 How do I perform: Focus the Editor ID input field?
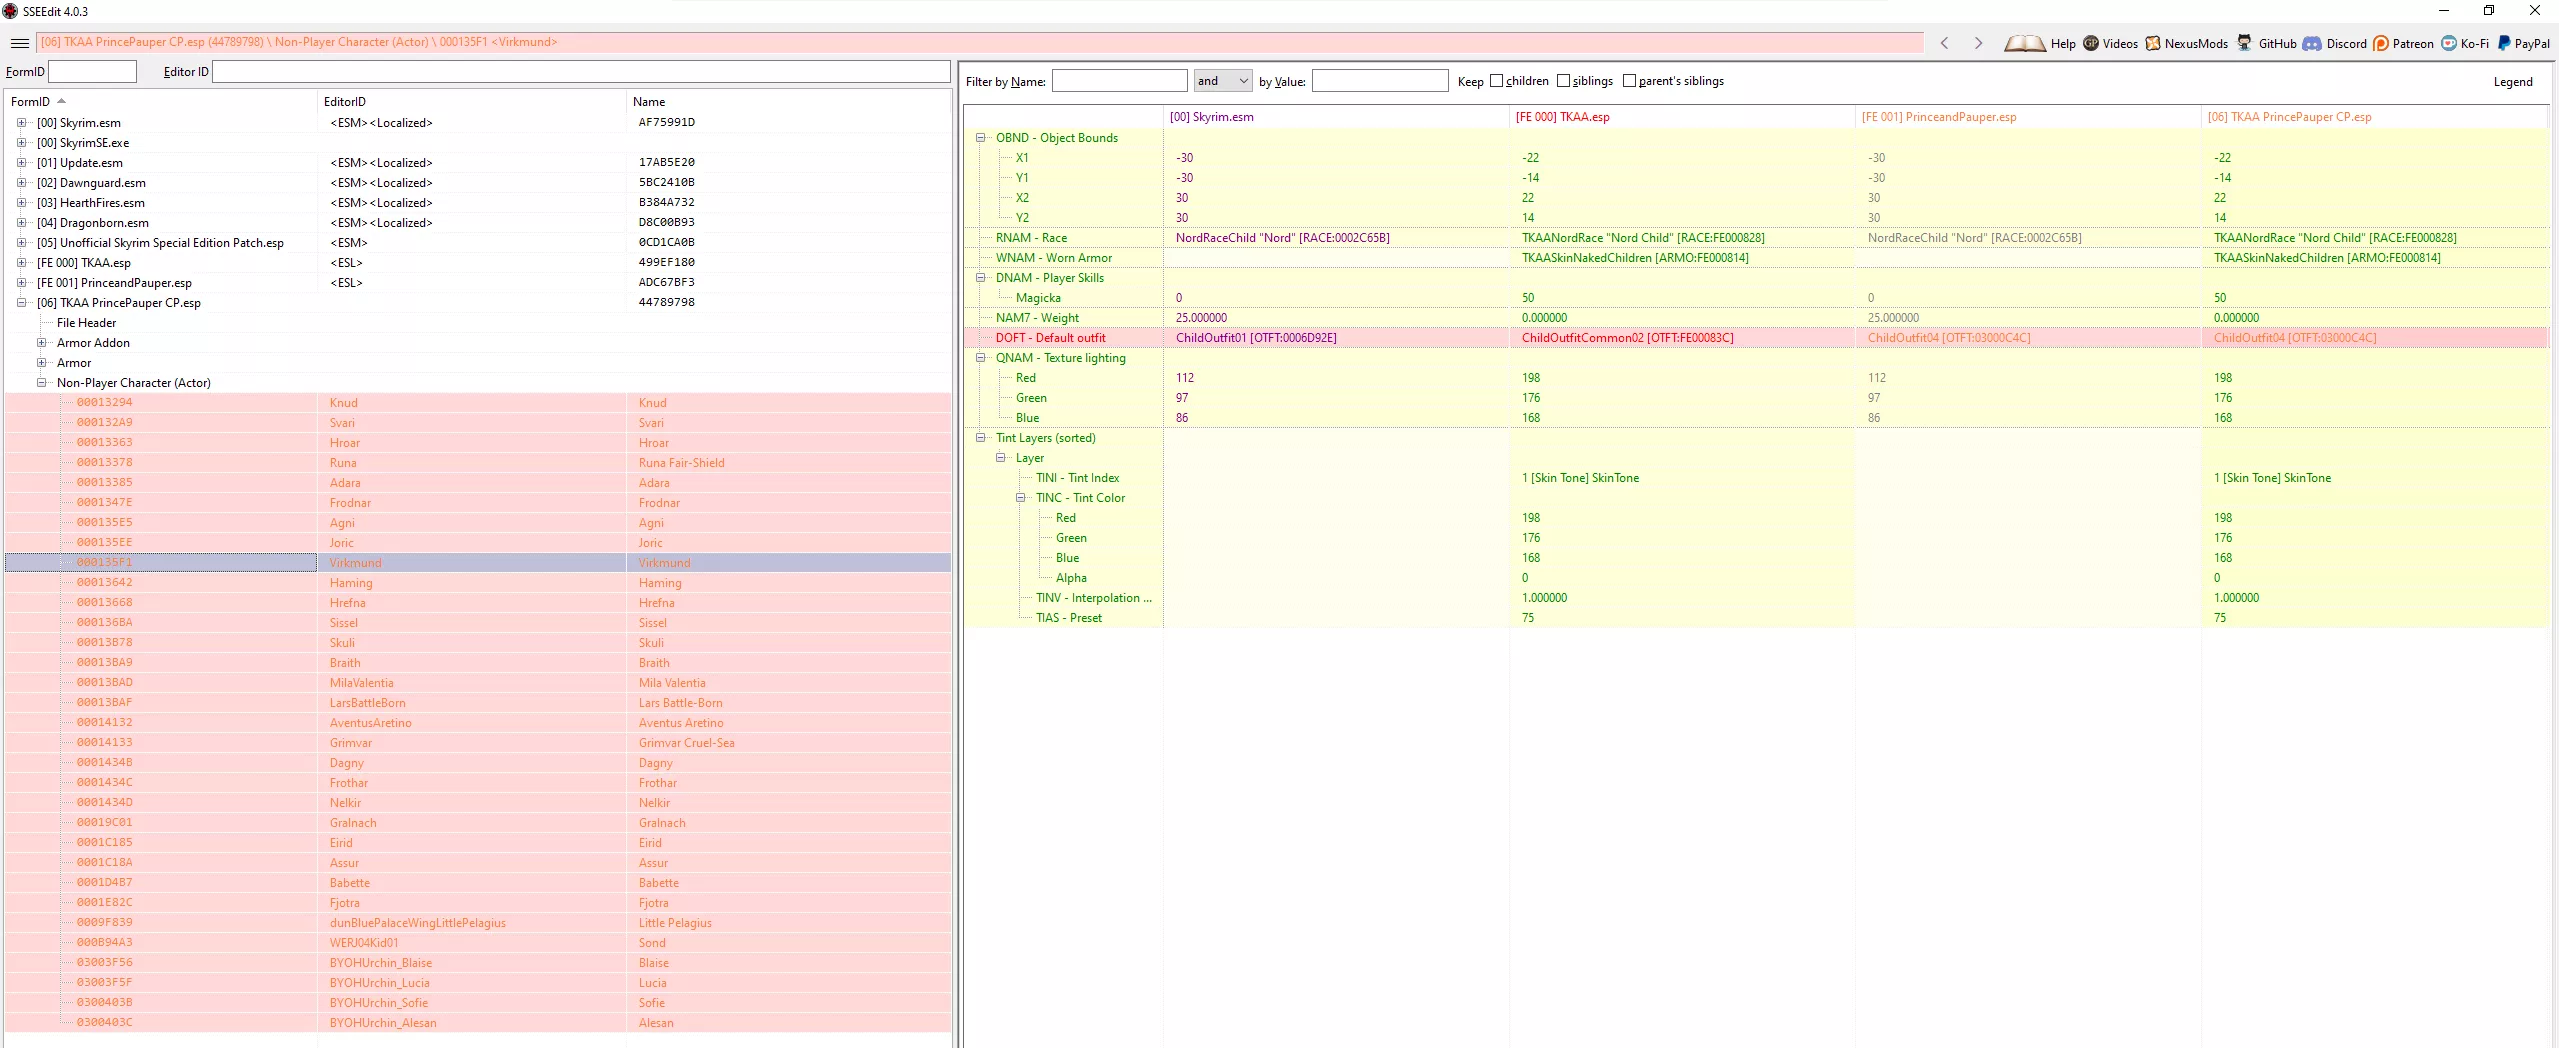point(581,72)
